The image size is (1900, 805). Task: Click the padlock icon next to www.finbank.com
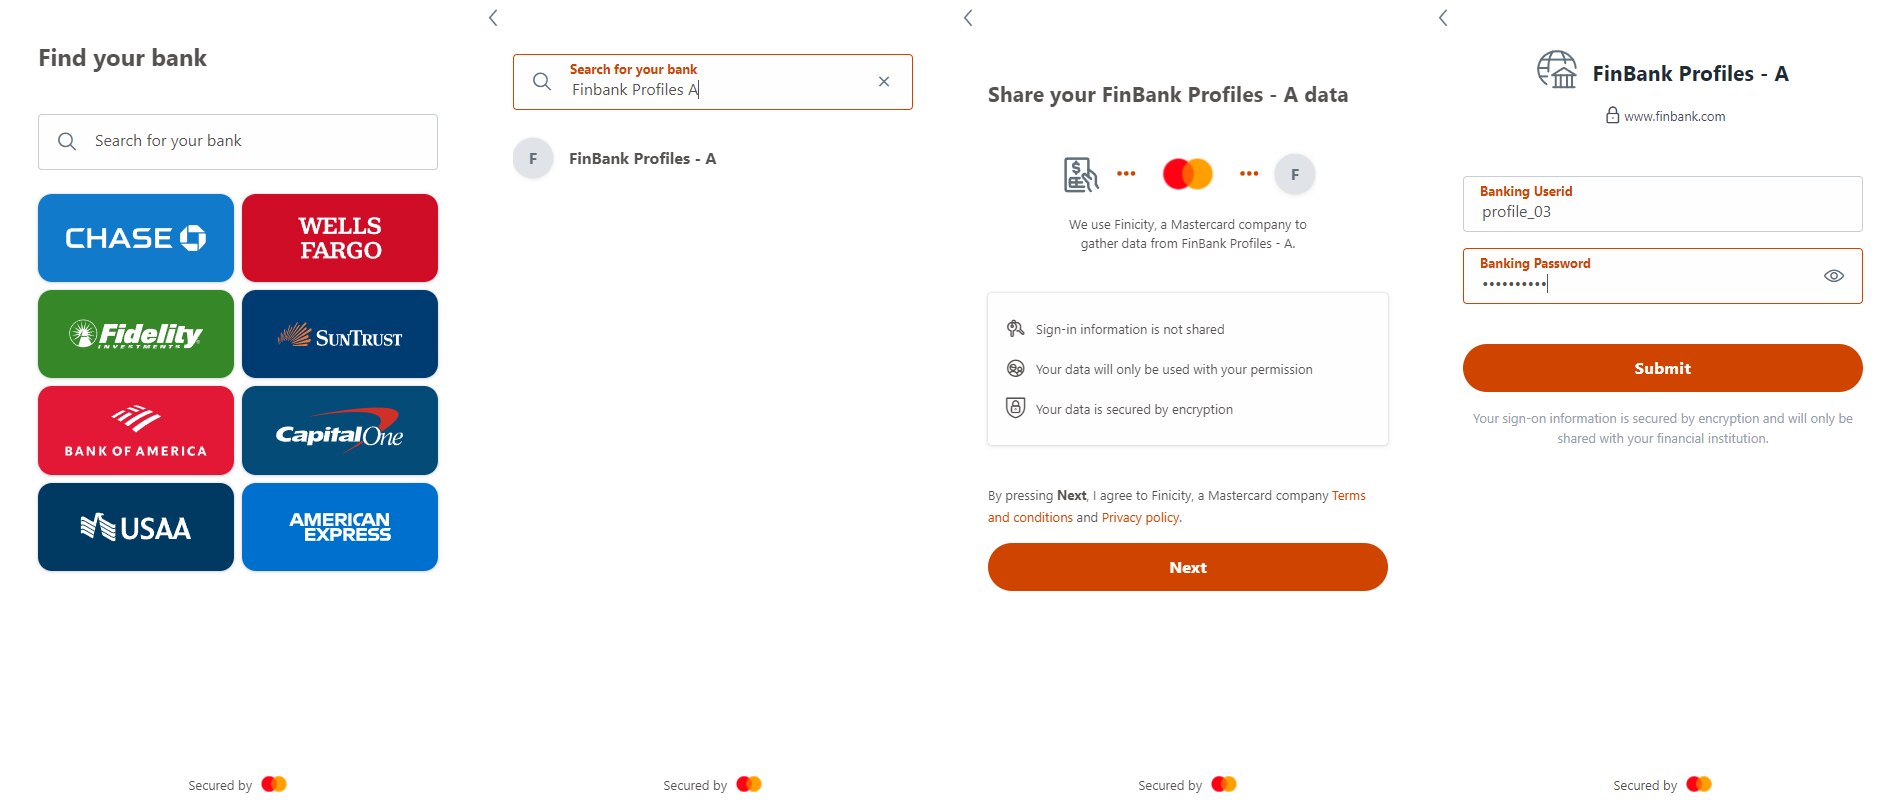tap(1612, 116)
